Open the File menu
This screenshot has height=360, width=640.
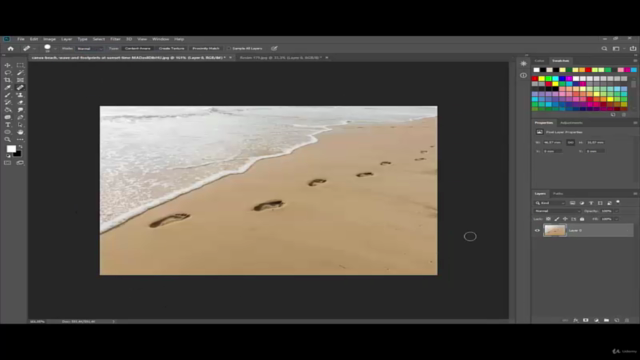coord(21,39)
